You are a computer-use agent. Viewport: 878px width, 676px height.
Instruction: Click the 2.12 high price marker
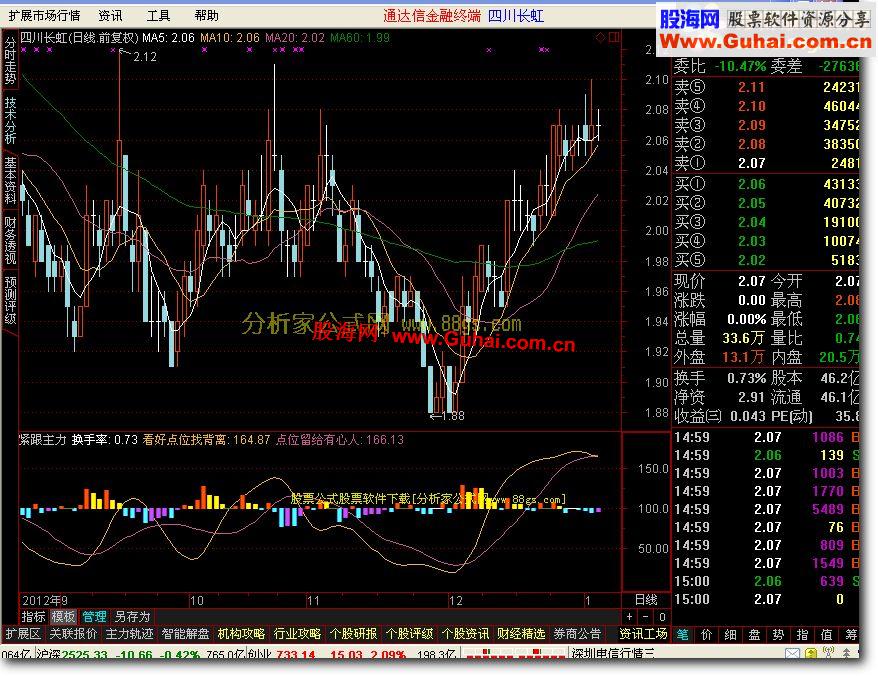(145, 57)
